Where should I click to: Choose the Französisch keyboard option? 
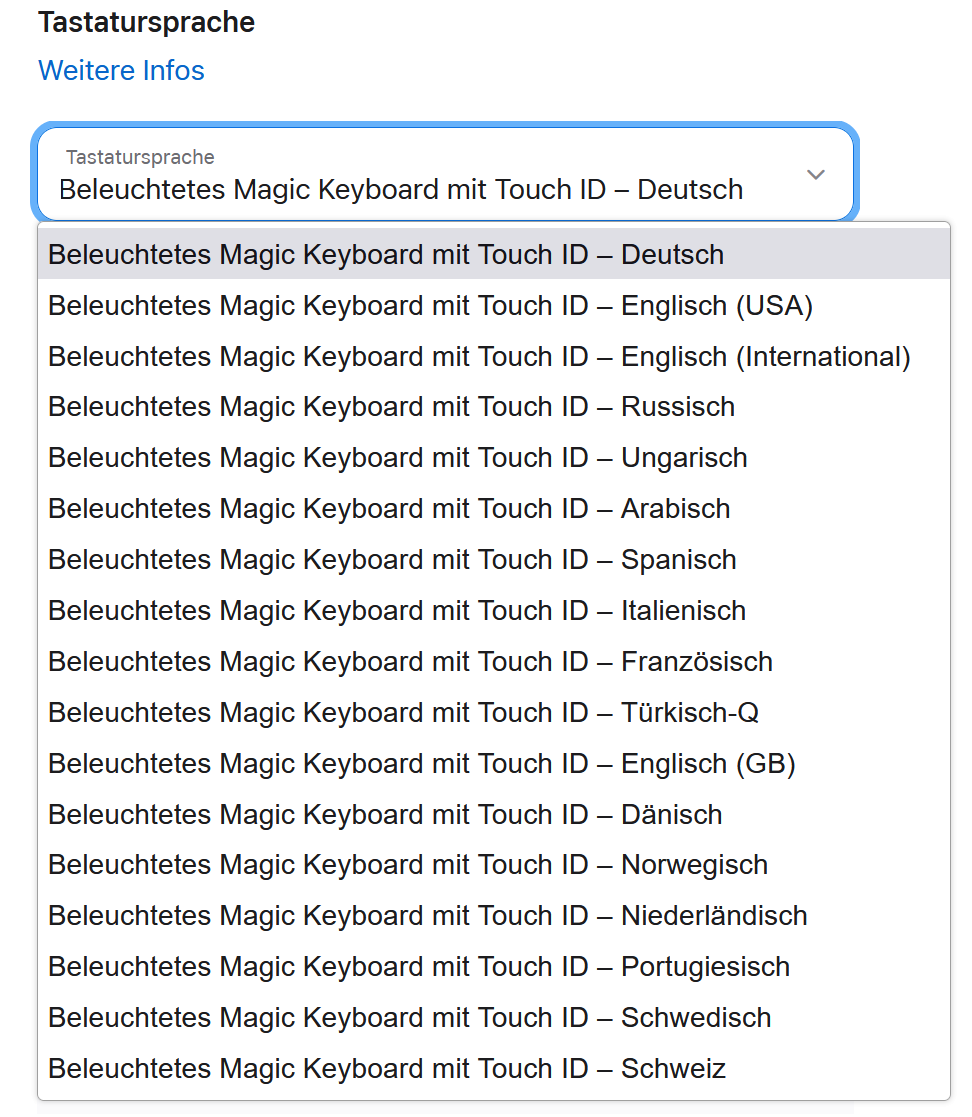(494, 662)
